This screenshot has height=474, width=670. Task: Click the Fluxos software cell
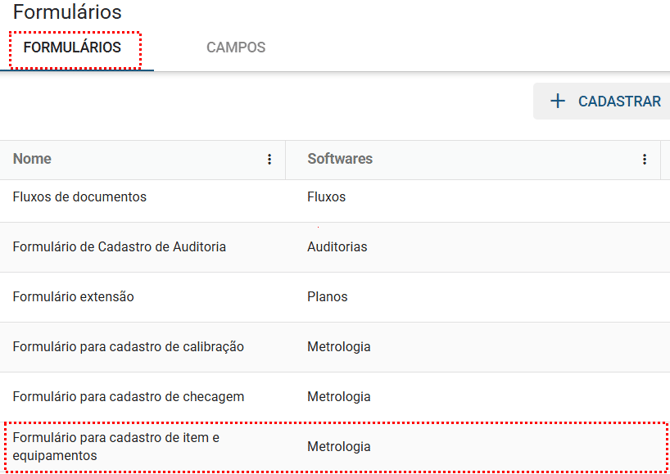[x=326, y=197]
